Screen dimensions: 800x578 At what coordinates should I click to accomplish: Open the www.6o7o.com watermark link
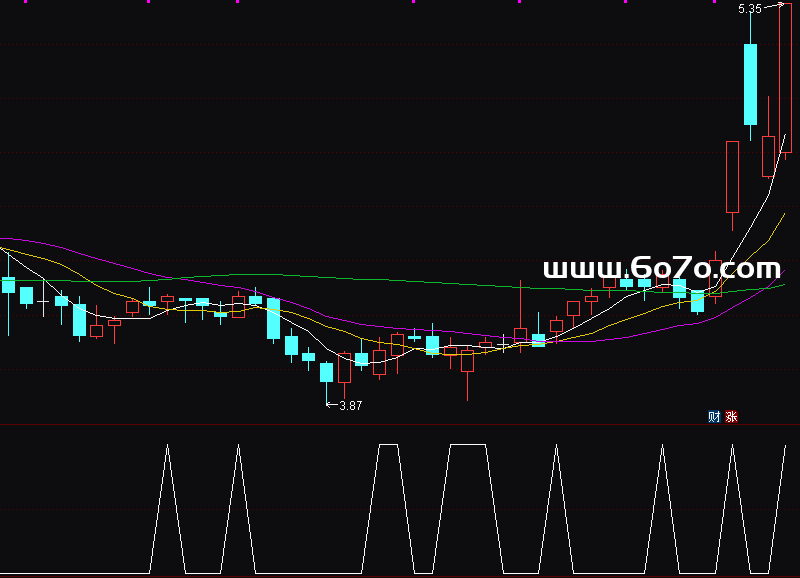pos(661,269)
